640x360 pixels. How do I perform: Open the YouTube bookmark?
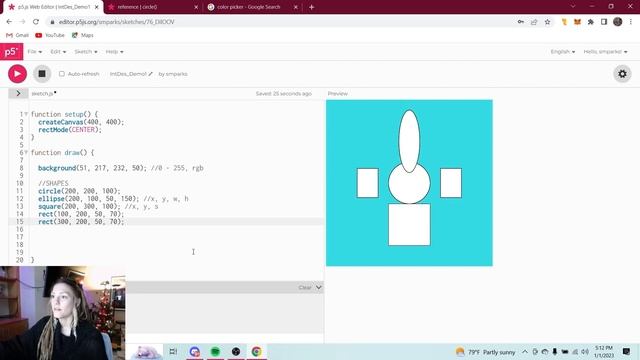(50, 36)
